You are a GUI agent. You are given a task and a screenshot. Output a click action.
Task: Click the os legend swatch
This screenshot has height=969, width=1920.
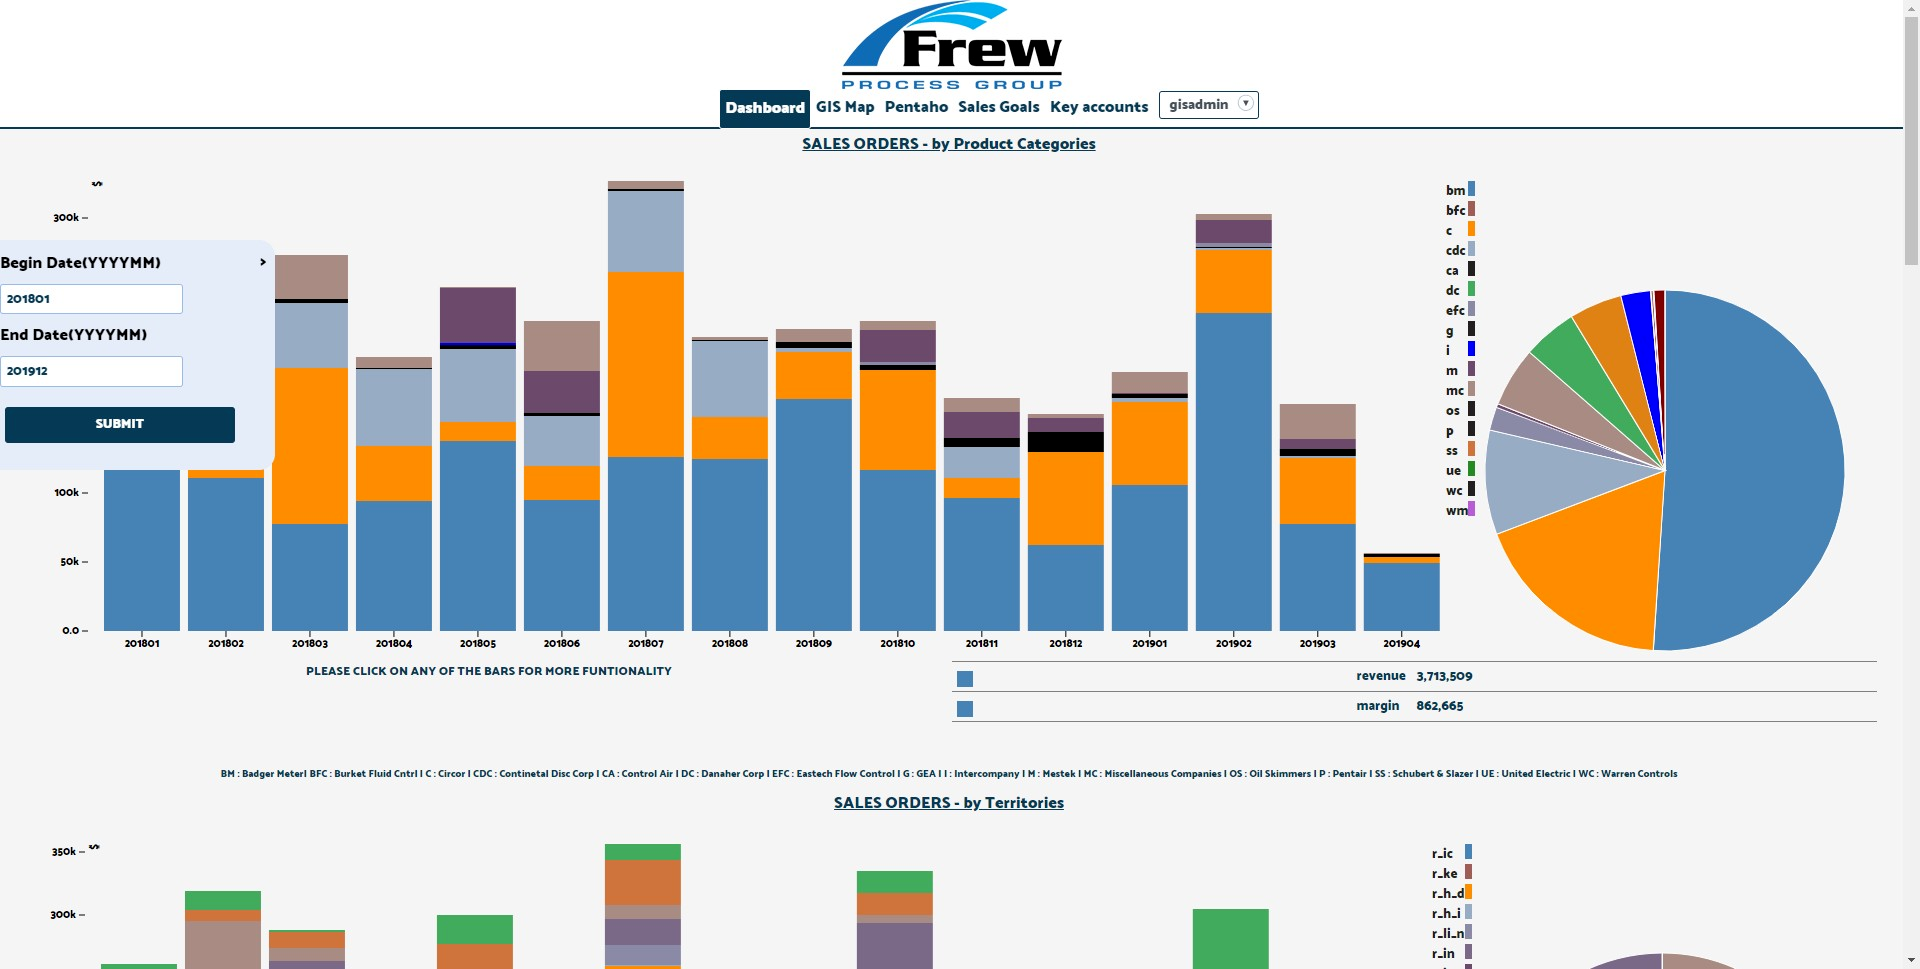(1471, 409)
